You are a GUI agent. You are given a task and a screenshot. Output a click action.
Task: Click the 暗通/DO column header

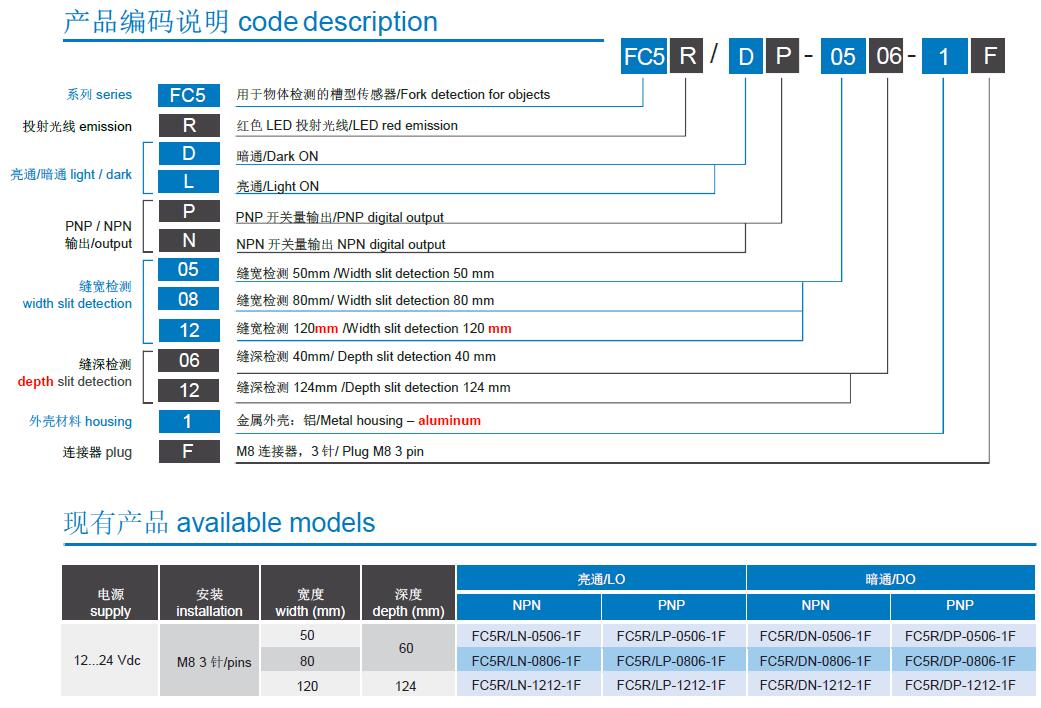pos(890,579)
